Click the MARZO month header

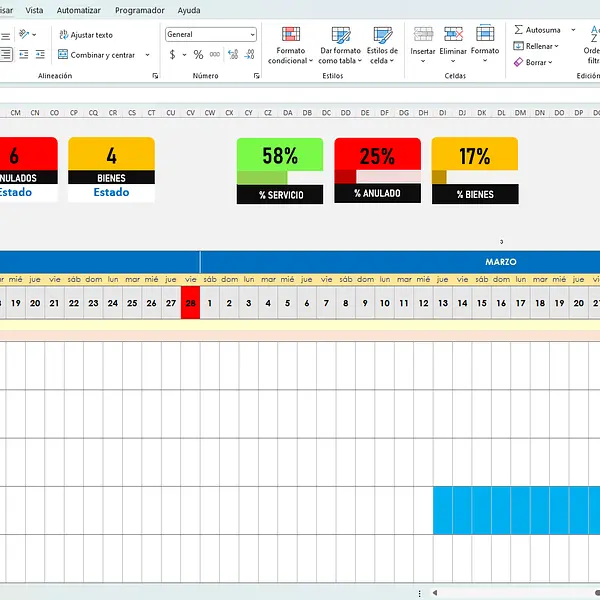(x=501, y=262)
